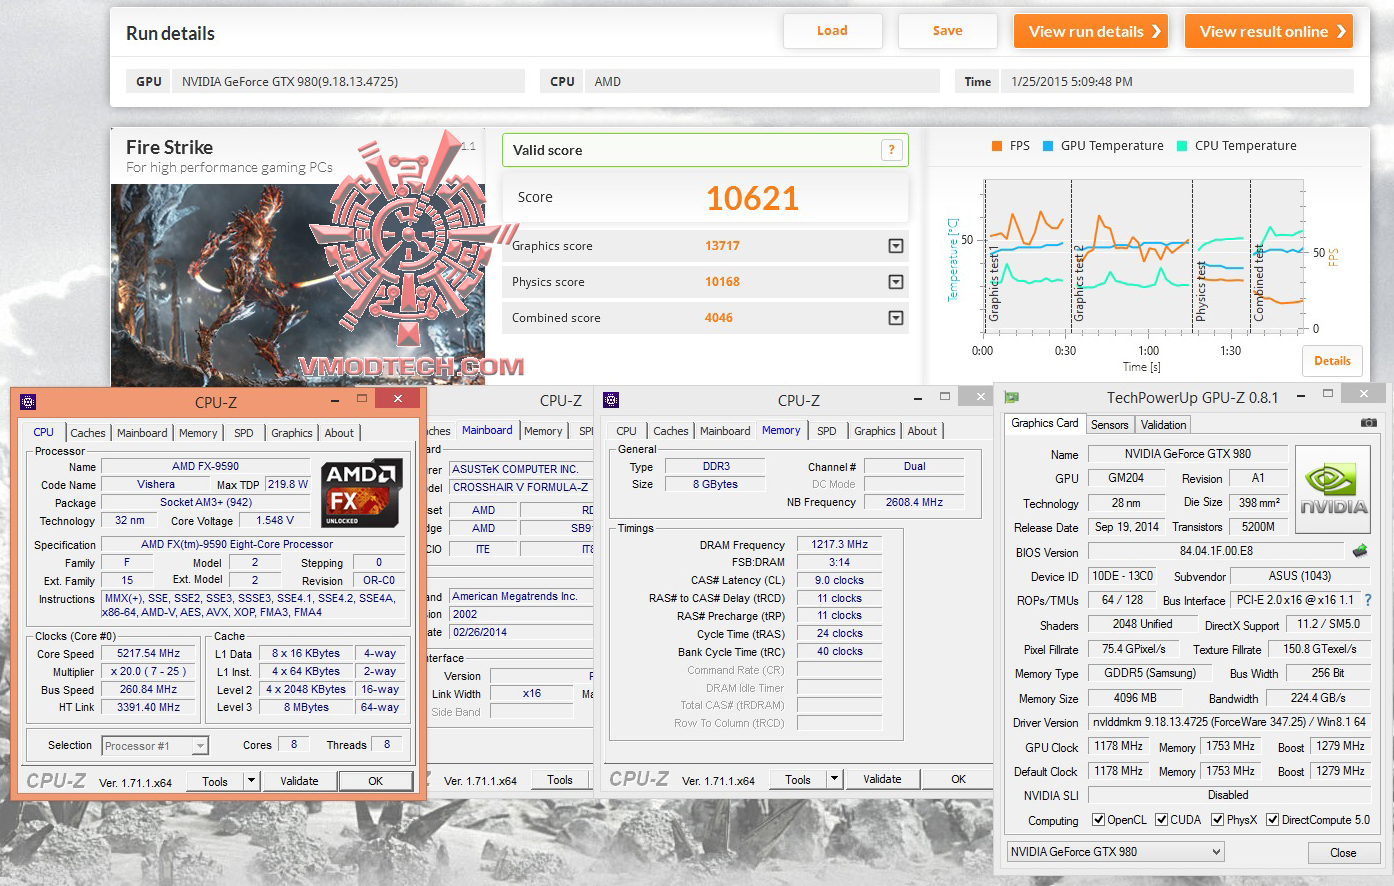Image resolution: width=1394 pixels, height=886 pixels.
Task: Click the GPU-Z app icon in its title bar
Action: 1012,397
